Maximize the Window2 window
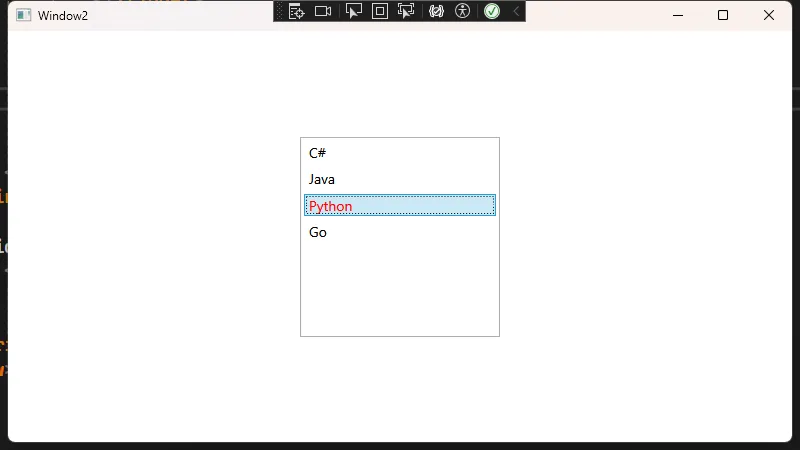Screen dimensions: 800x450 coord(723,15)
